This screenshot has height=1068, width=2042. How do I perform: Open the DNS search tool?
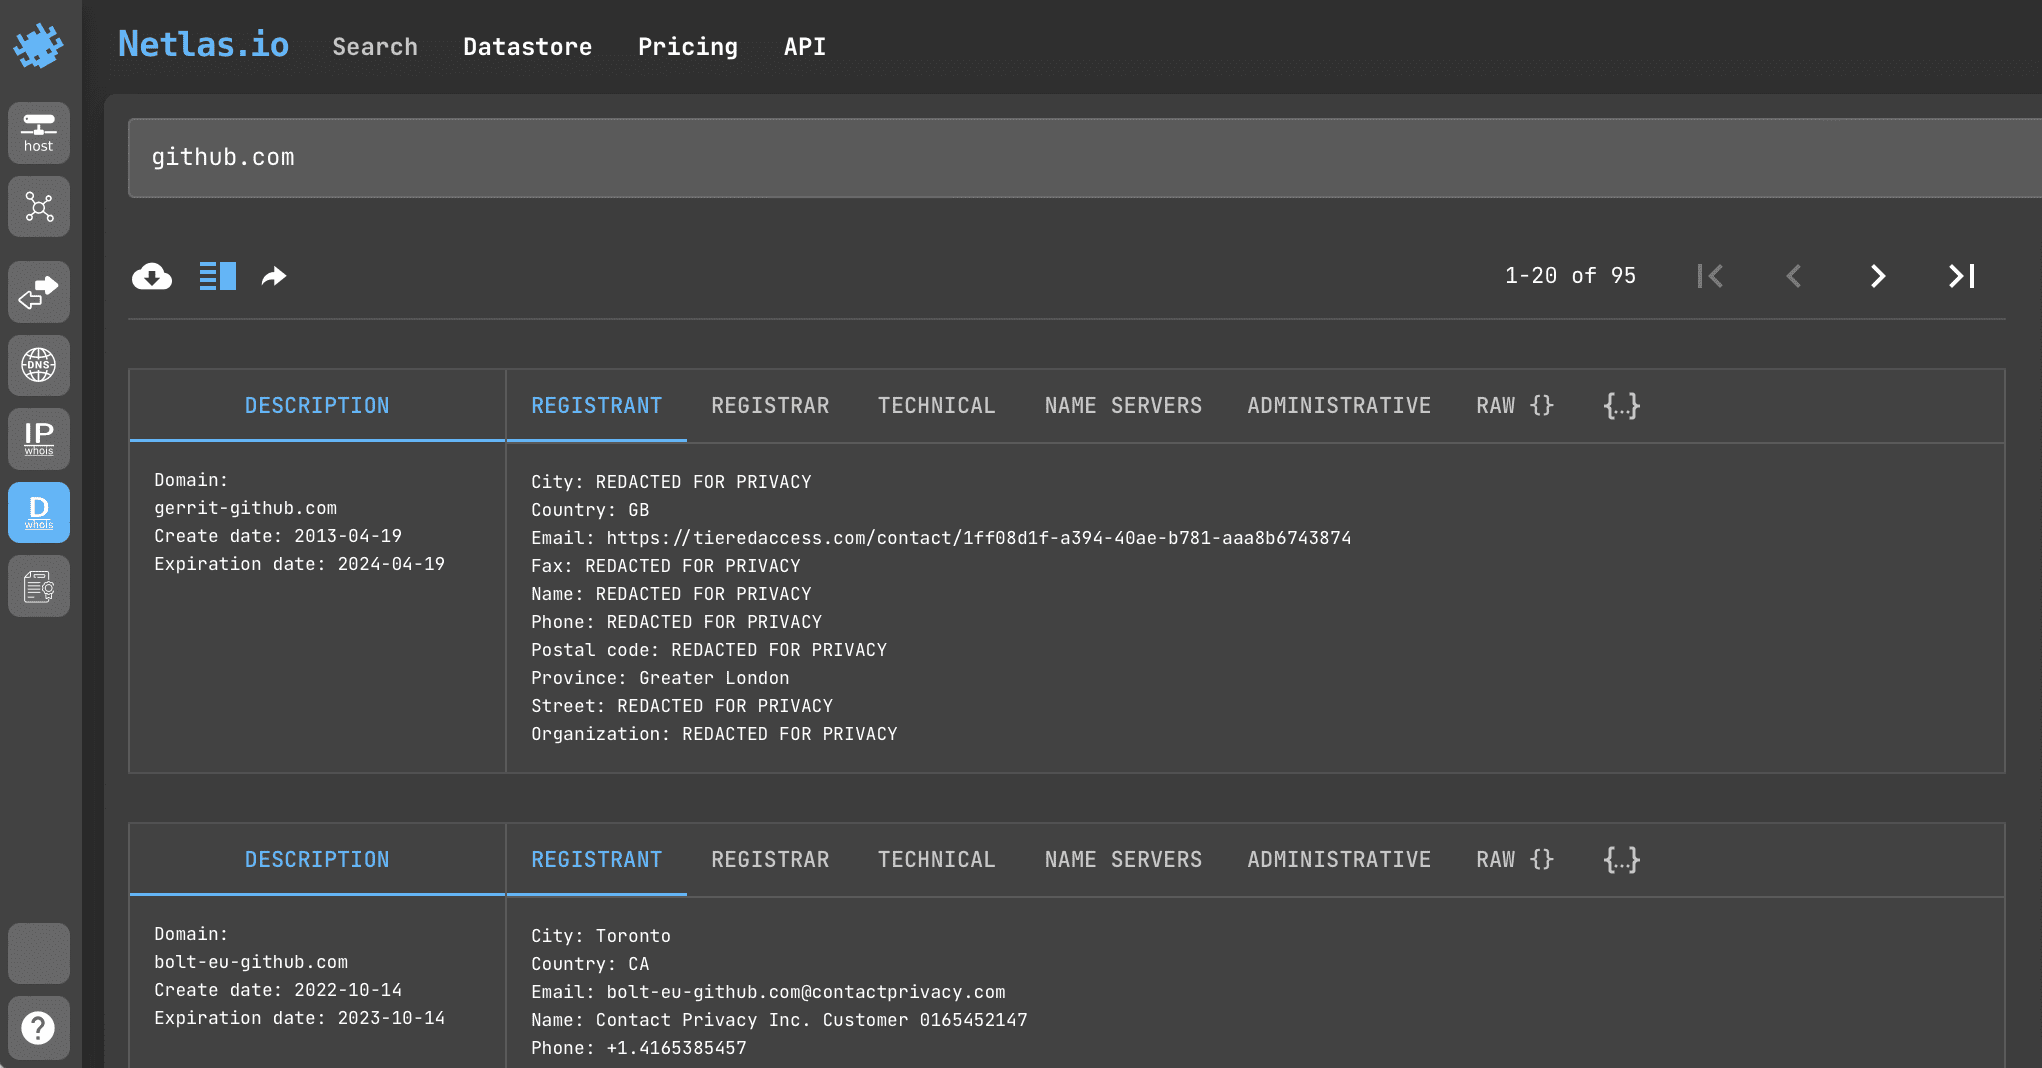click(x=39, y=365)
